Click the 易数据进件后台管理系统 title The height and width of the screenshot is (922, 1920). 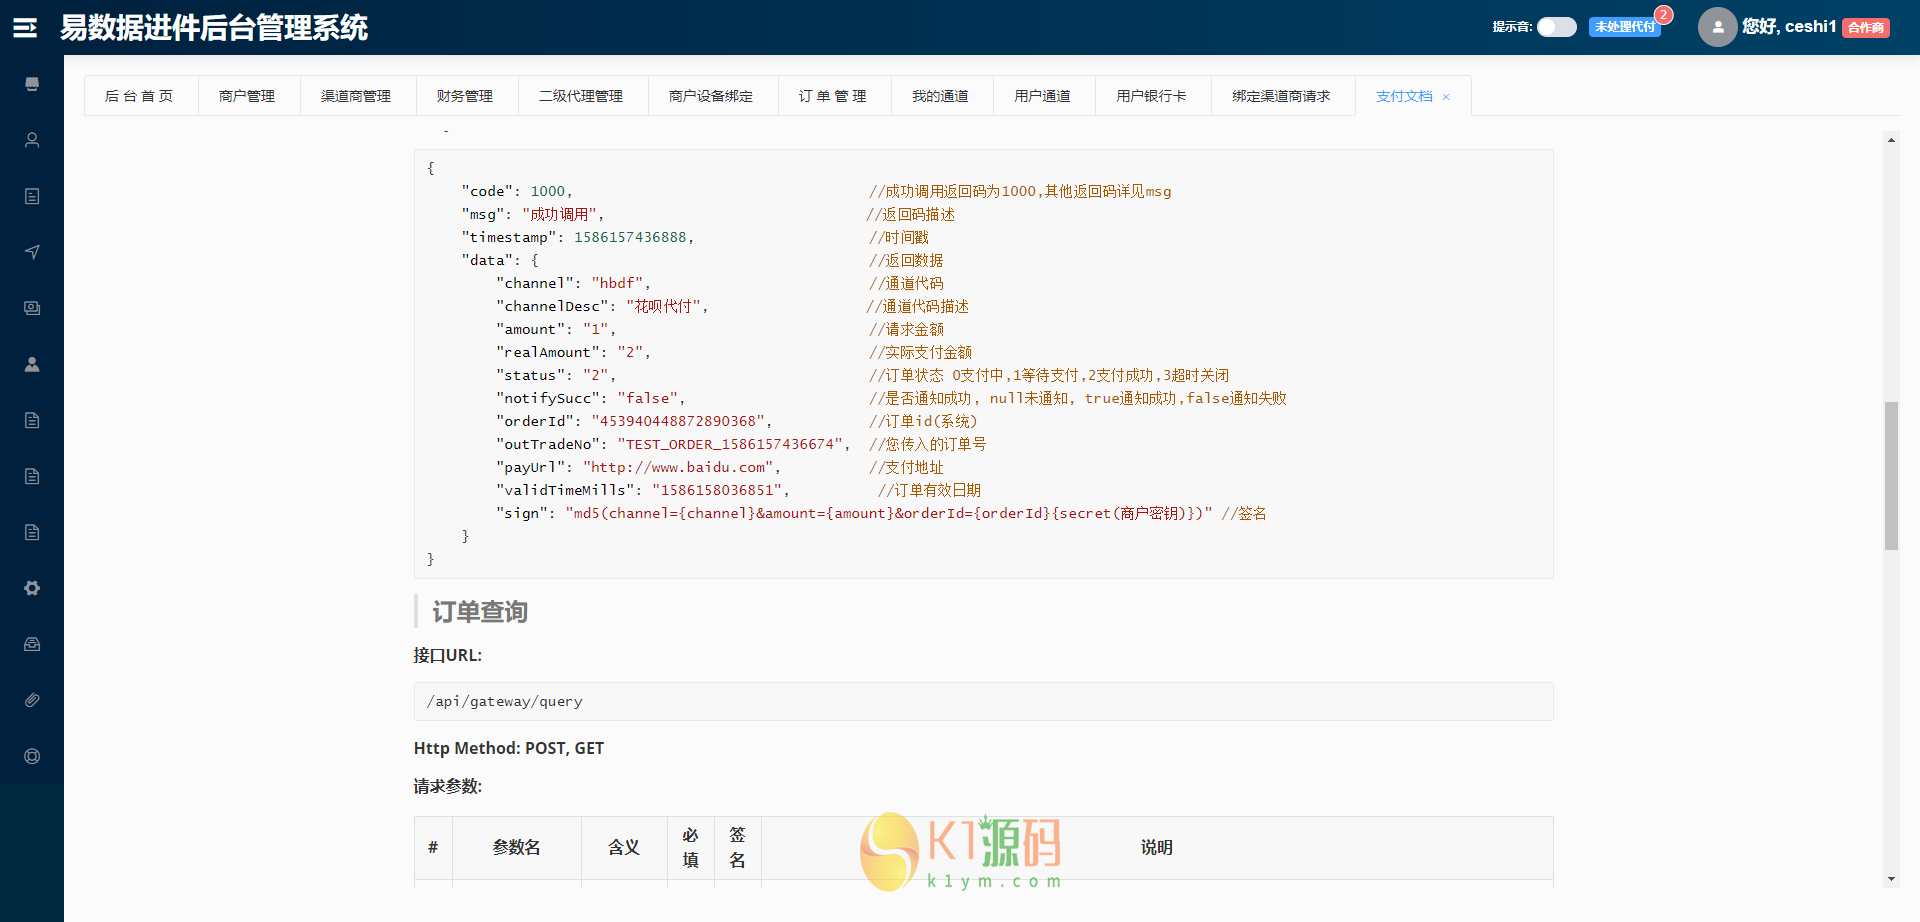click(214, 28)
